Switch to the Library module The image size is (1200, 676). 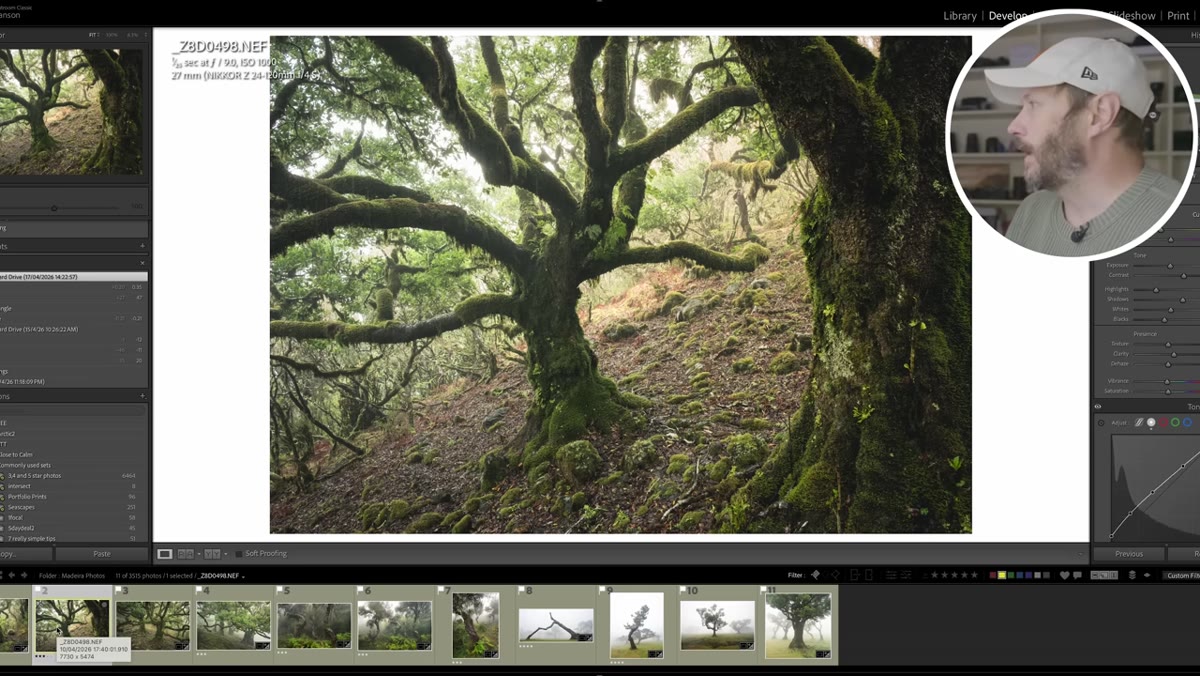tap(960, 16)
